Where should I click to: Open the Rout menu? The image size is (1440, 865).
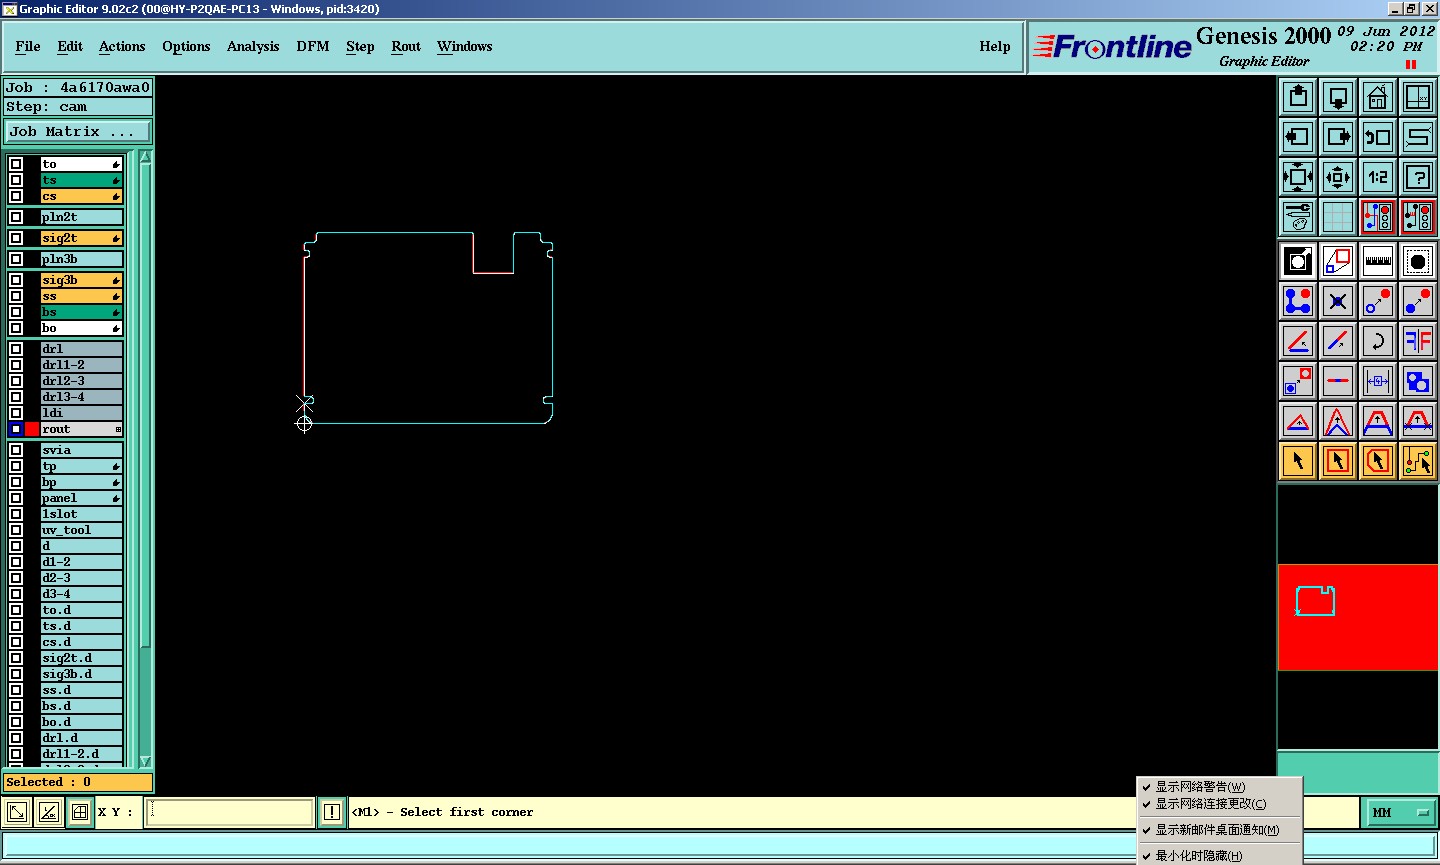(x=406, y=46)
